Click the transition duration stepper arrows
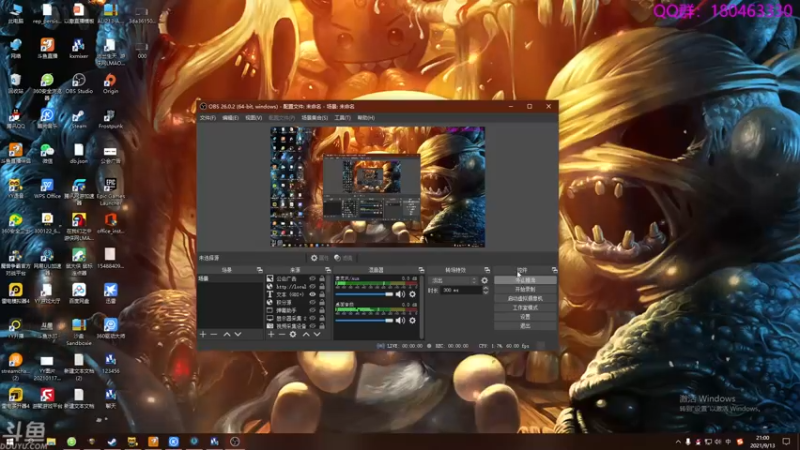Image resolution: width=800 pixels, height=450 pixels. click(x=485, y=290)
